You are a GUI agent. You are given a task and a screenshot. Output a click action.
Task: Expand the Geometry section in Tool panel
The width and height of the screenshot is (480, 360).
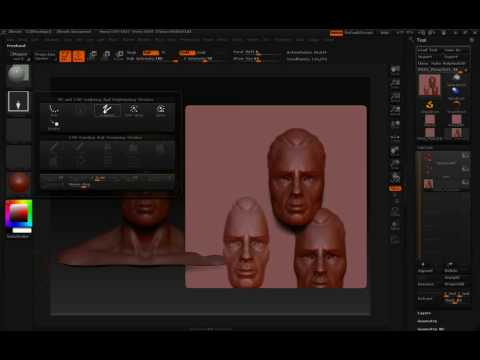pyautogui.click(x=427, y=321)
